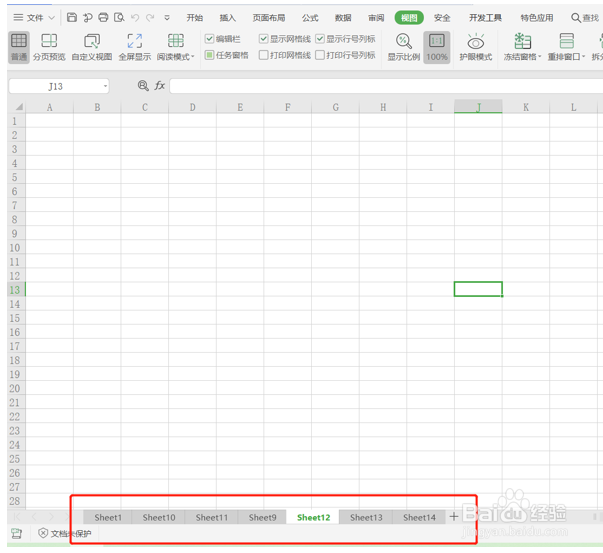Open the 文件 menu dropdown
The image size is (603, 553).
[x=34, y=18]
